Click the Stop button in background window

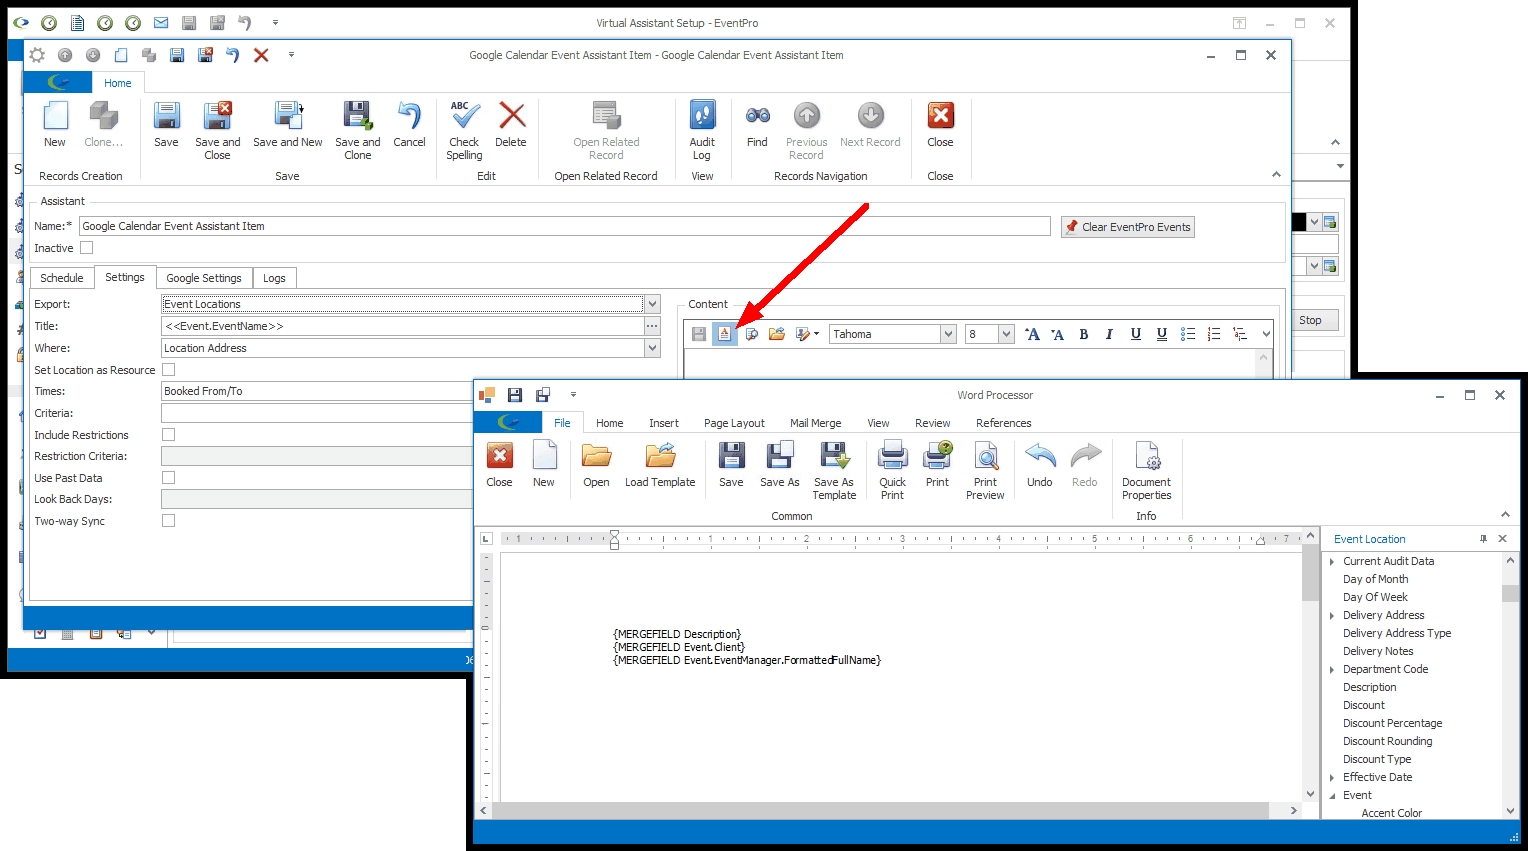(1310, 320)
